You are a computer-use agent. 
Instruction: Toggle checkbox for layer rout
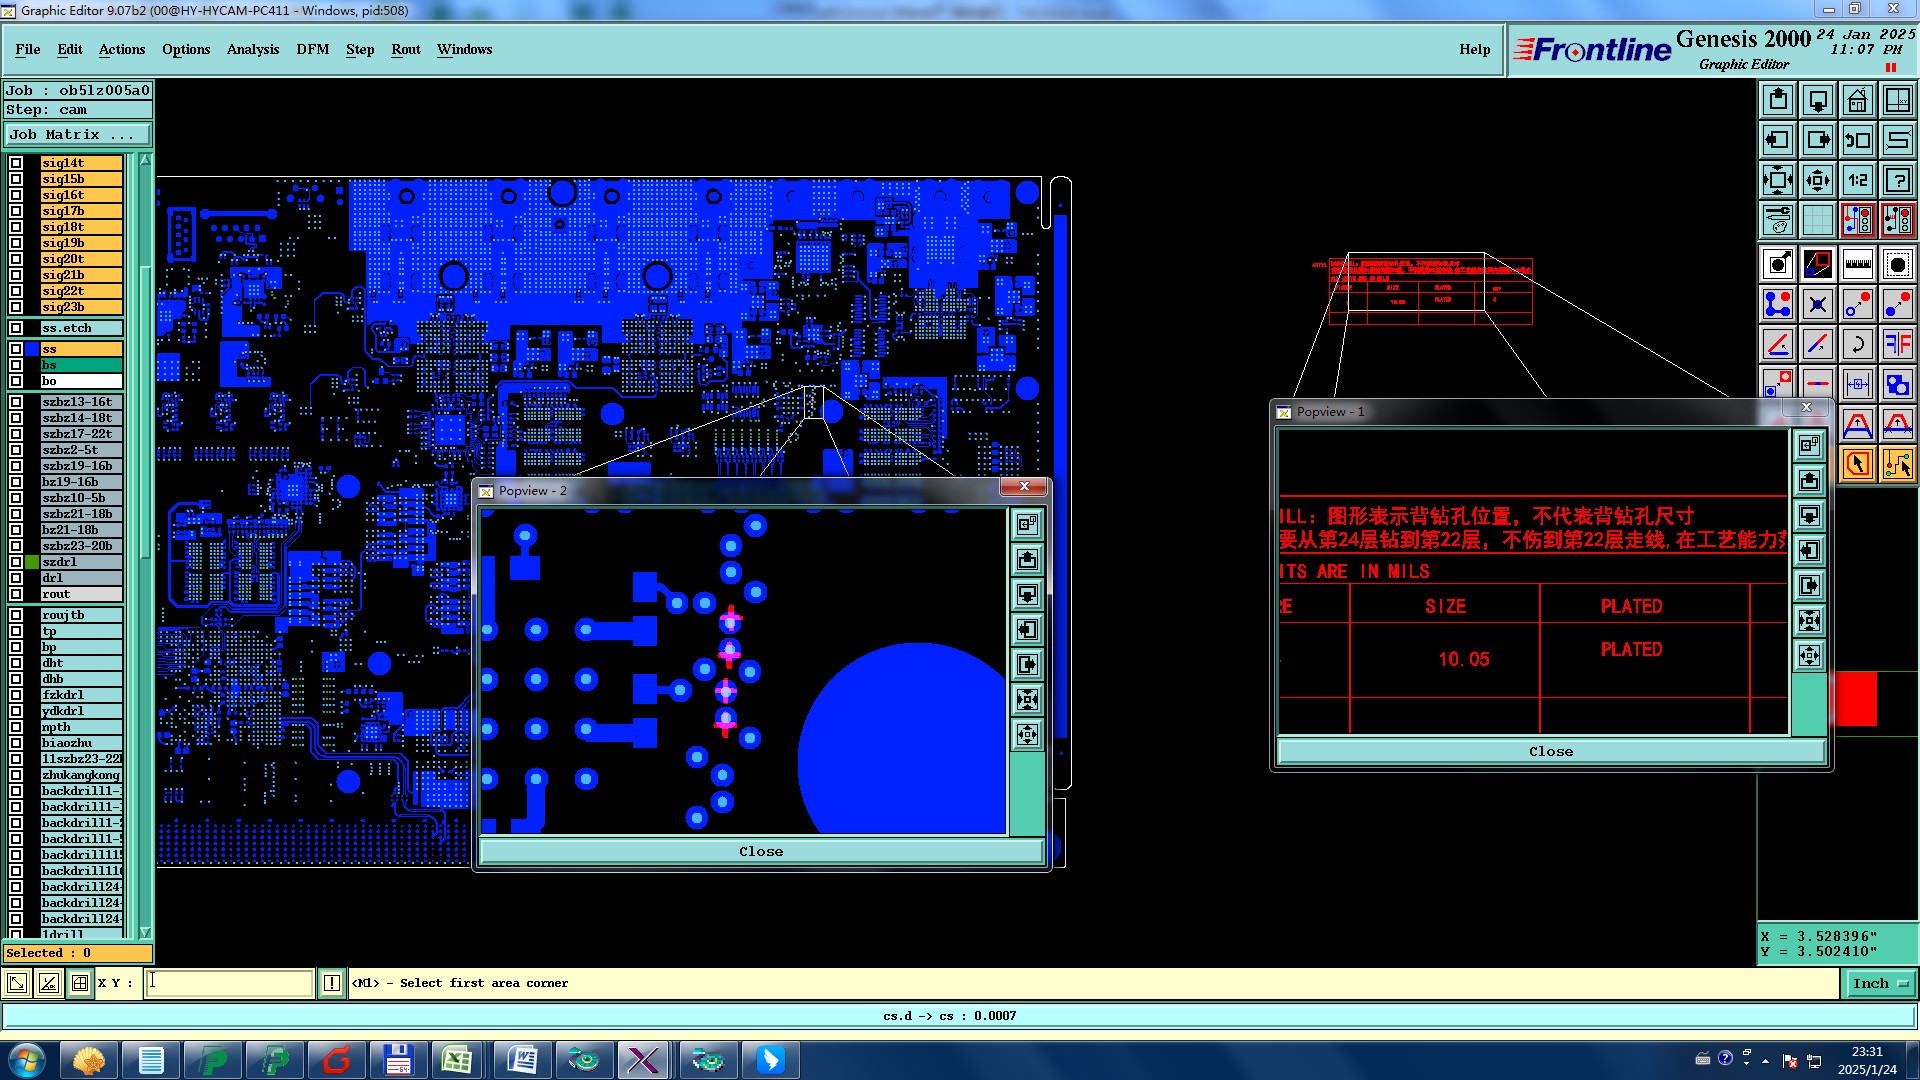(x=16, y=594)
